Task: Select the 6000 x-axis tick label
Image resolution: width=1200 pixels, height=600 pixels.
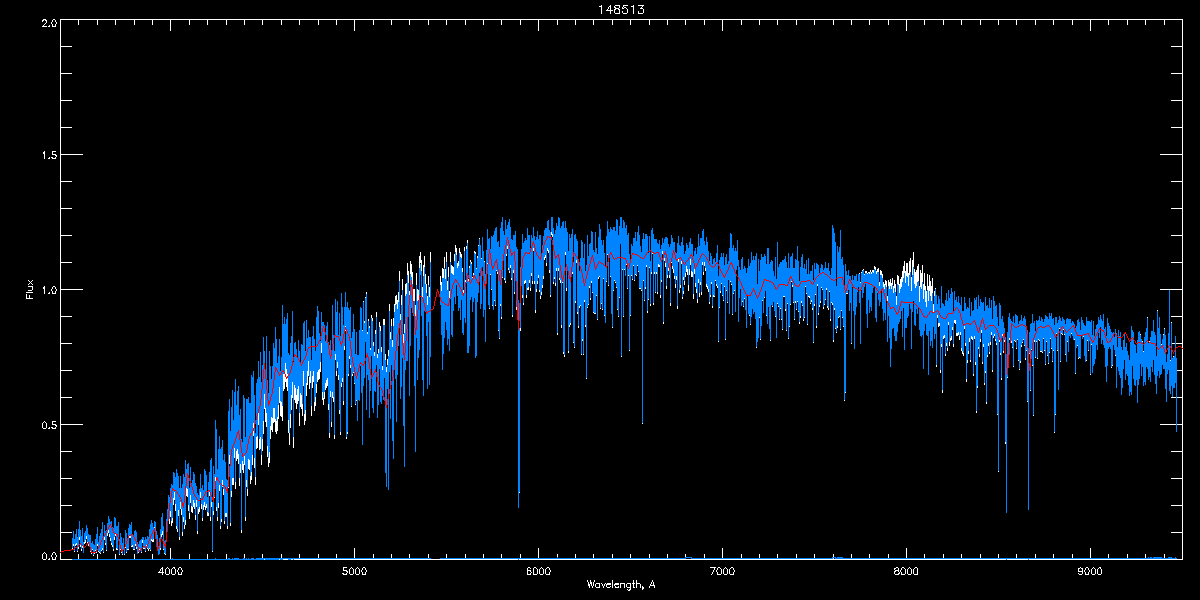Action: pos(538,572)
